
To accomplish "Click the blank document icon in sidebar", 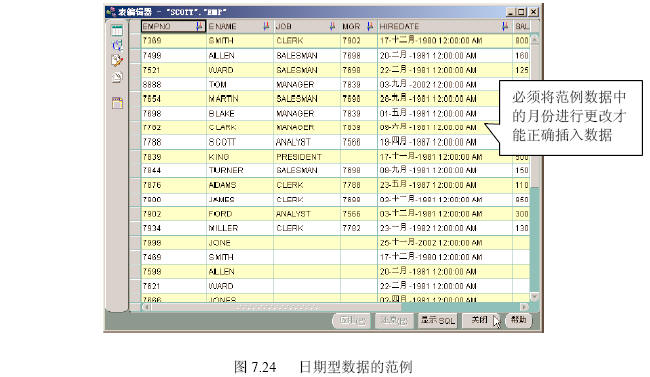I will (x=117, y=77).
